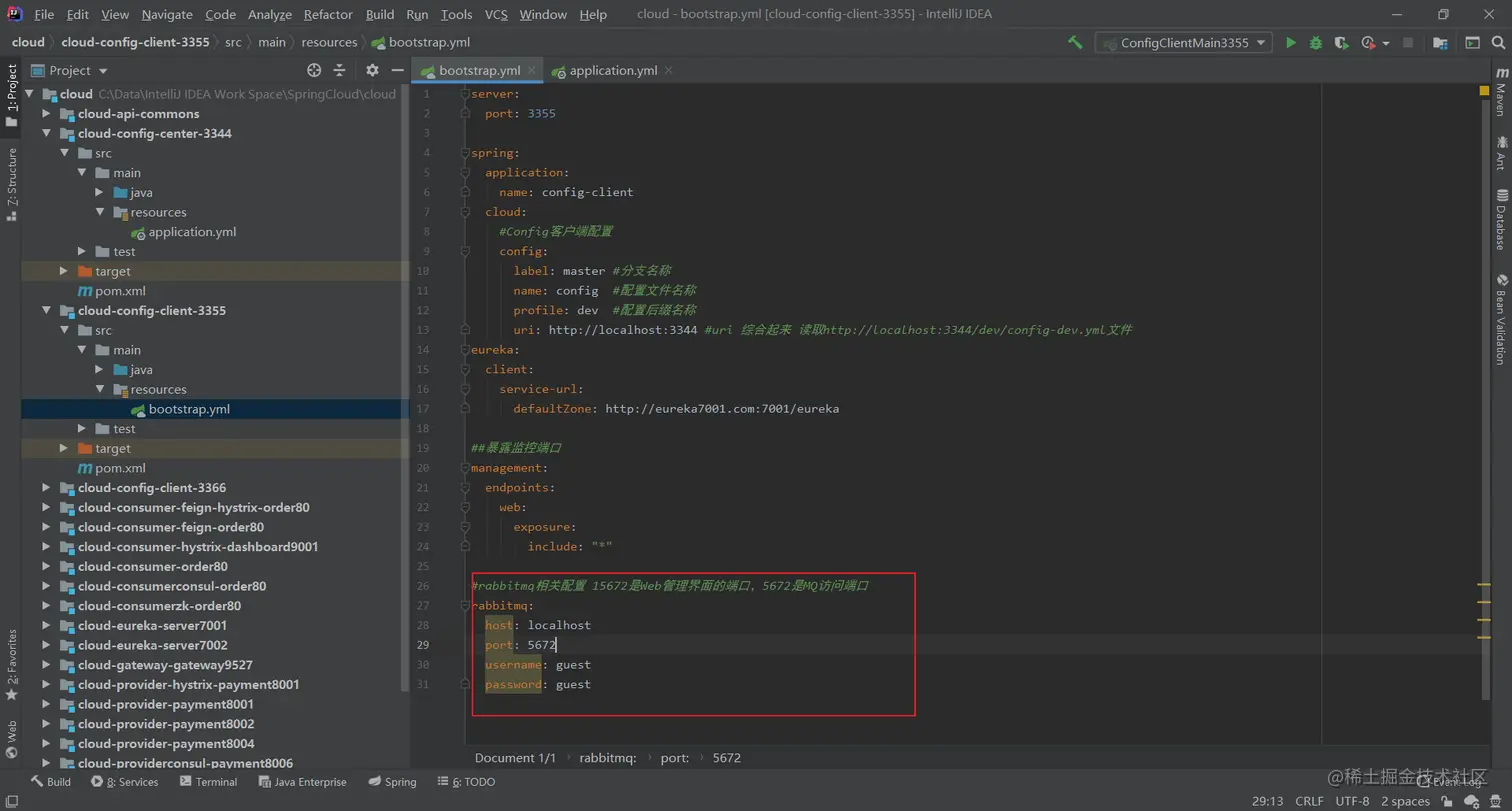The image size is (1512, 811).
Task: Select cloud-providerconsul-payment8006 module
Action: [185, 764]
